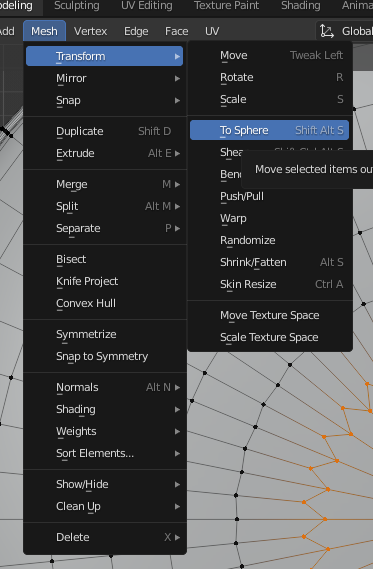Choose Push/Pull

tap(270, 196)
